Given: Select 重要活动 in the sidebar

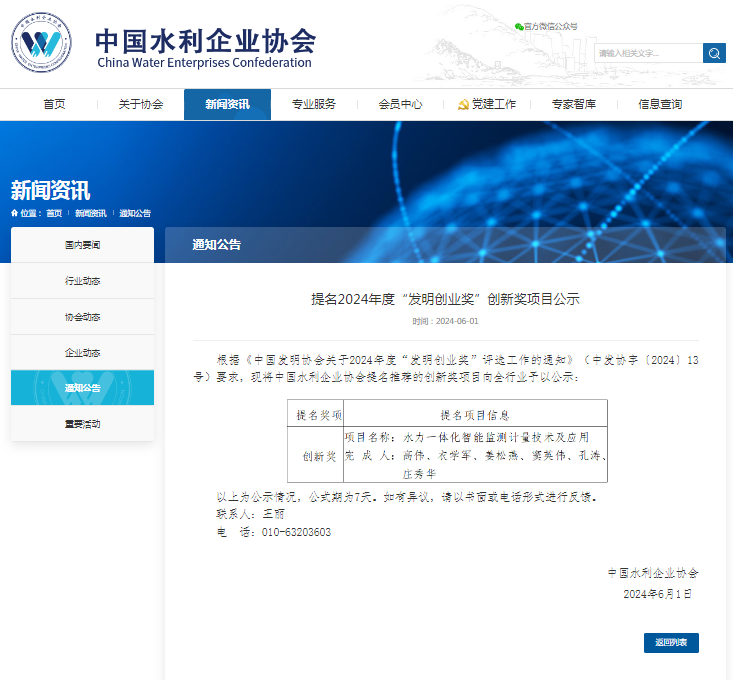Looking at the screenshot, I should tap(82, 424).
